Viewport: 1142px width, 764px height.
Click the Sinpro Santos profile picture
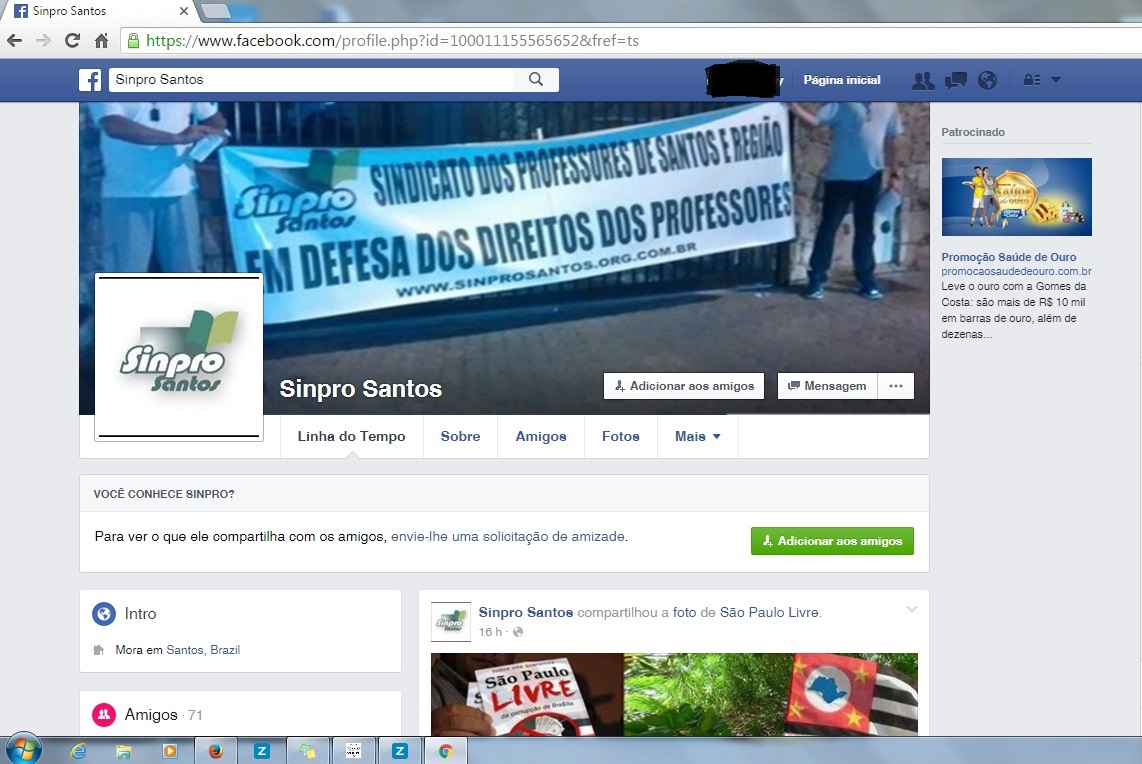point(179,357)
